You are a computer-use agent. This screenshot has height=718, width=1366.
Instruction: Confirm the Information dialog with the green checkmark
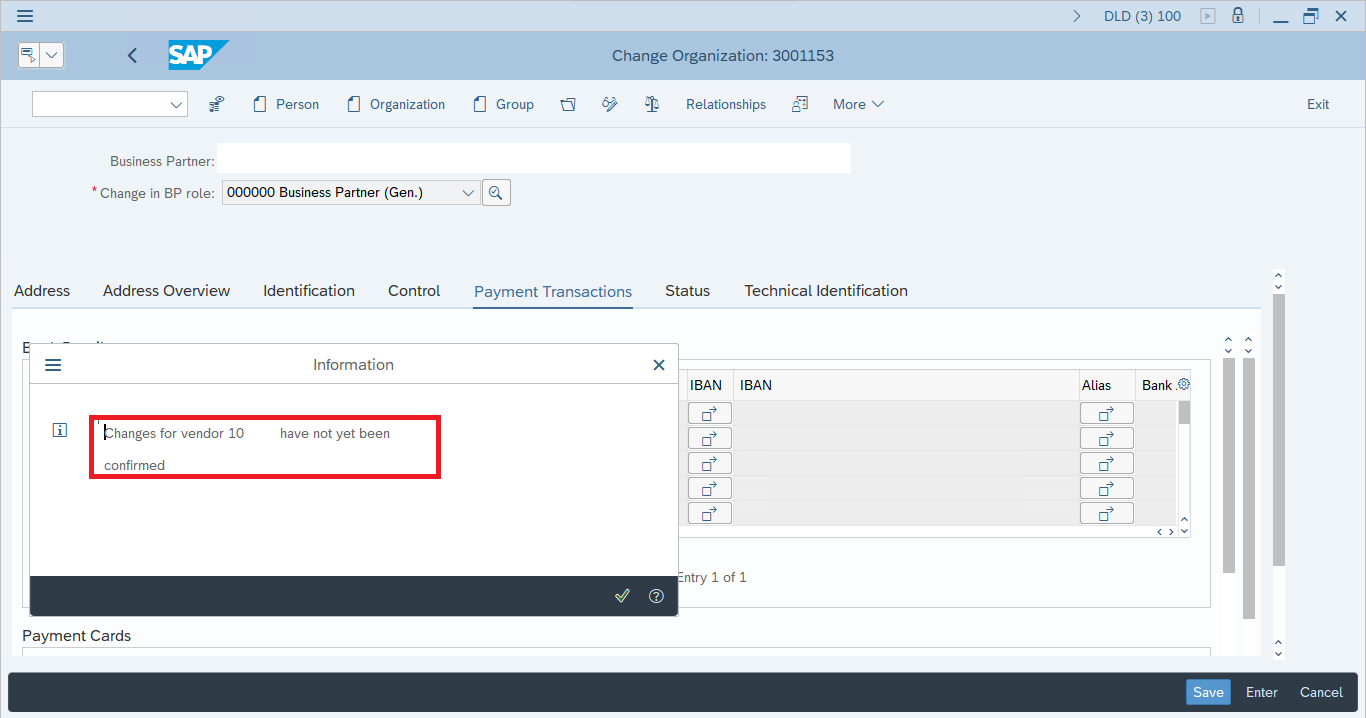pyautogui.click(x=622, y=596)
